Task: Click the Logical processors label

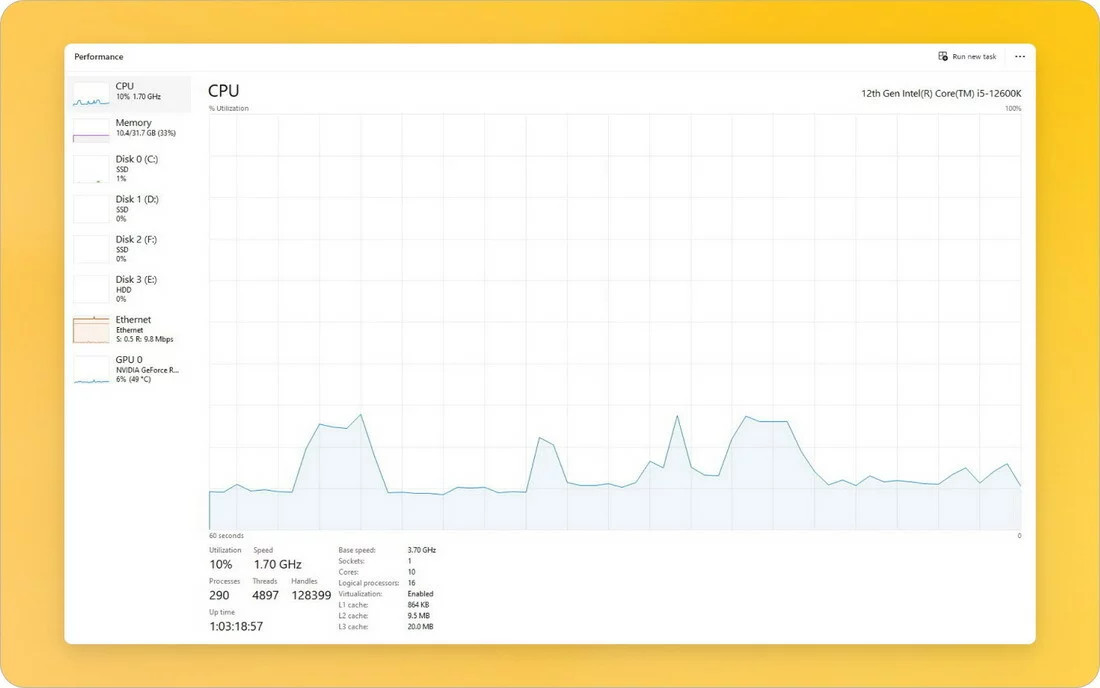Action: point(368,583)
